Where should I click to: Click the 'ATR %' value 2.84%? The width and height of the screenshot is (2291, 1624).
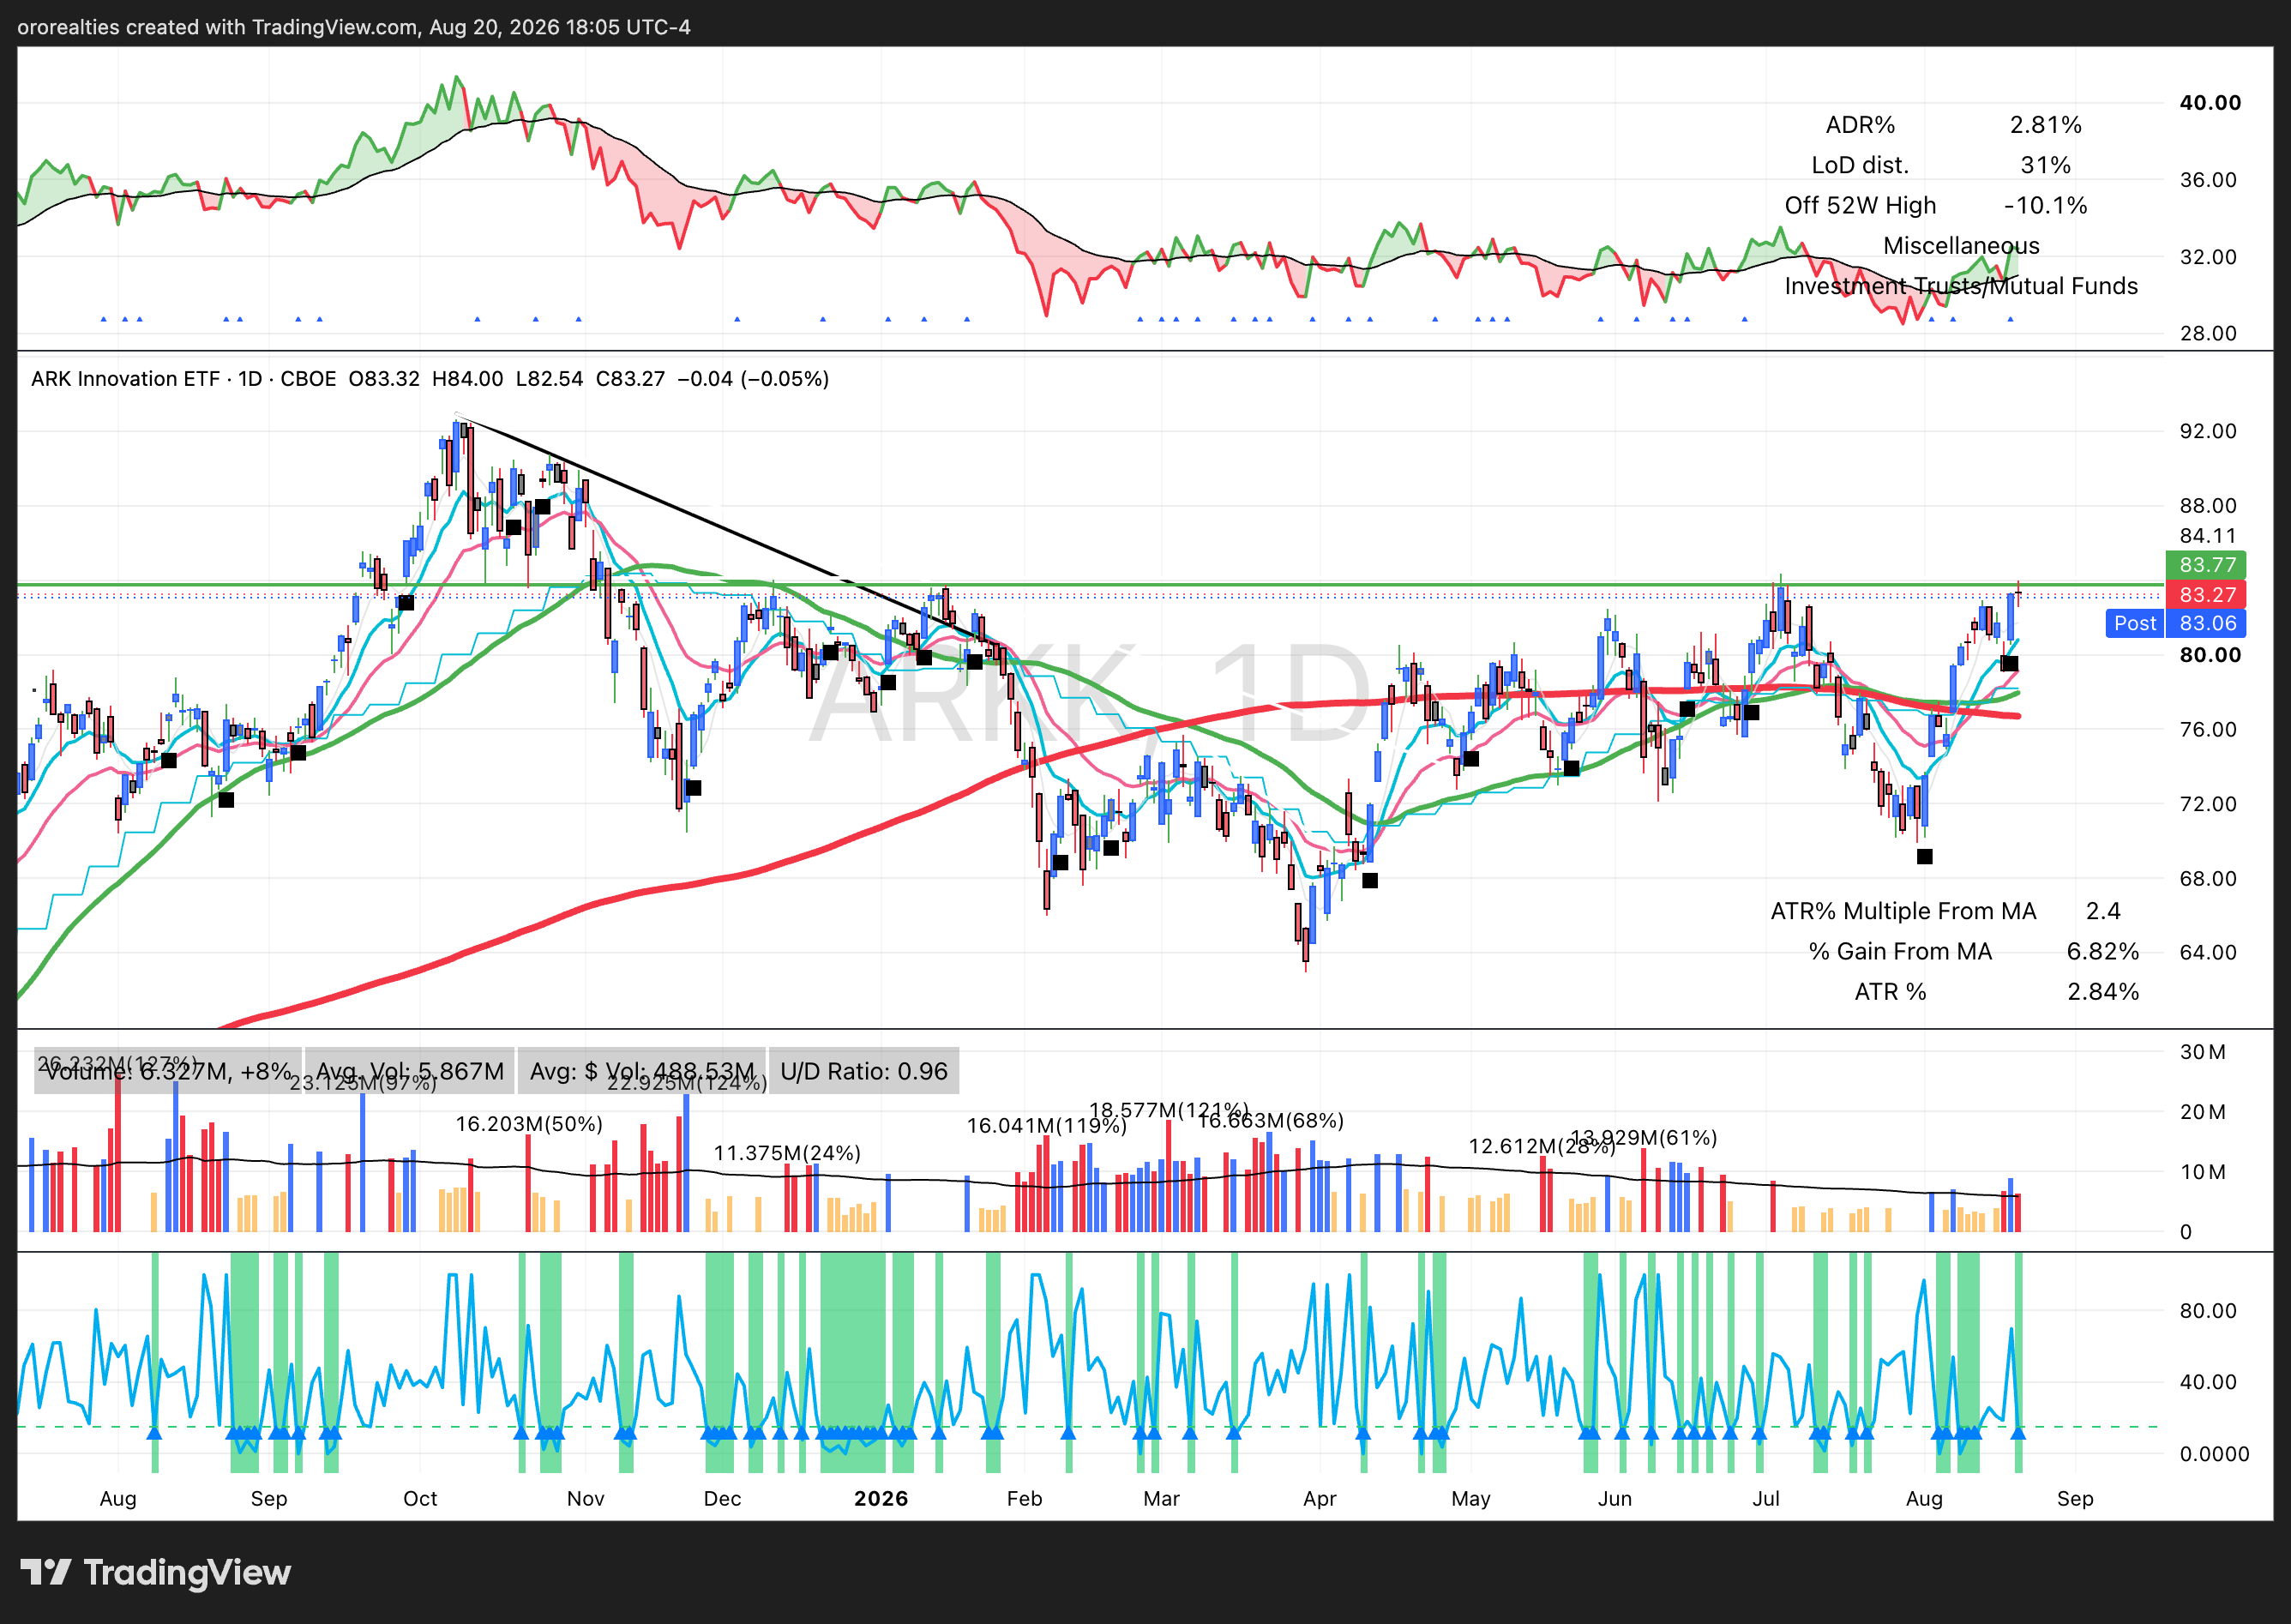pos(2103,992)
